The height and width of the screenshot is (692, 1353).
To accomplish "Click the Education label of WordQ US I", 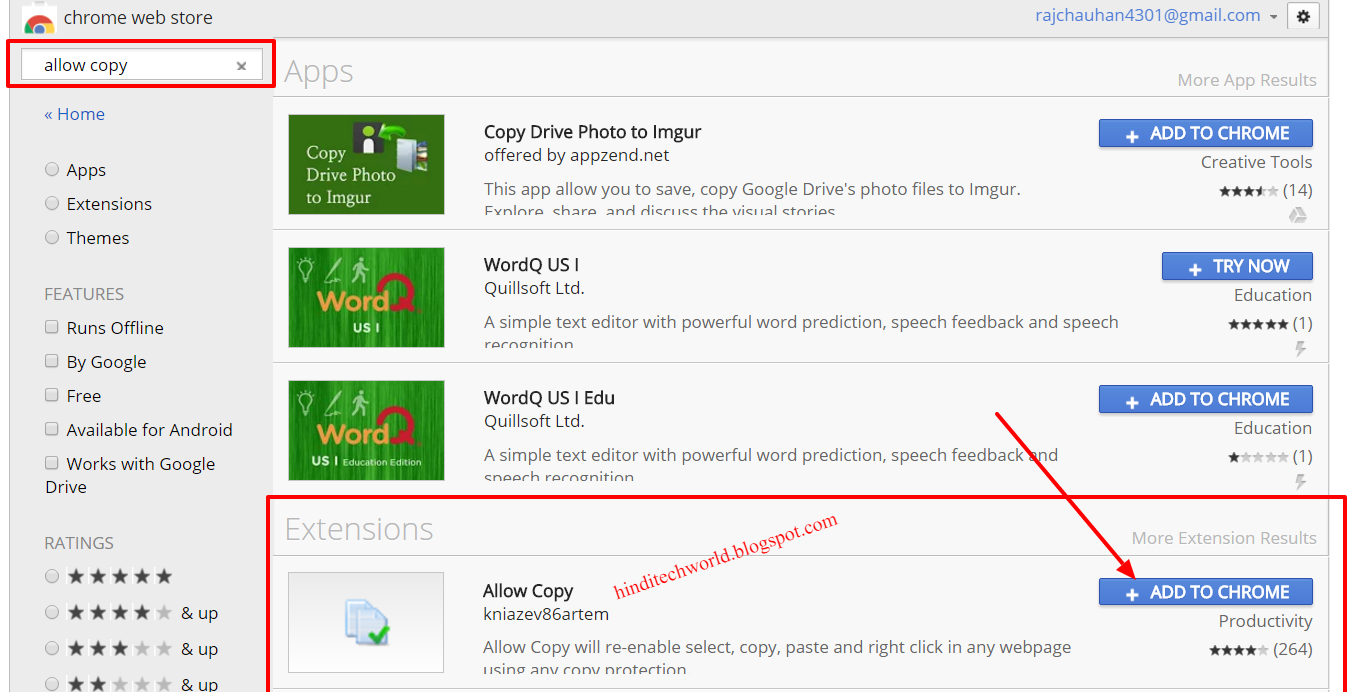I will pos(1273,295).
